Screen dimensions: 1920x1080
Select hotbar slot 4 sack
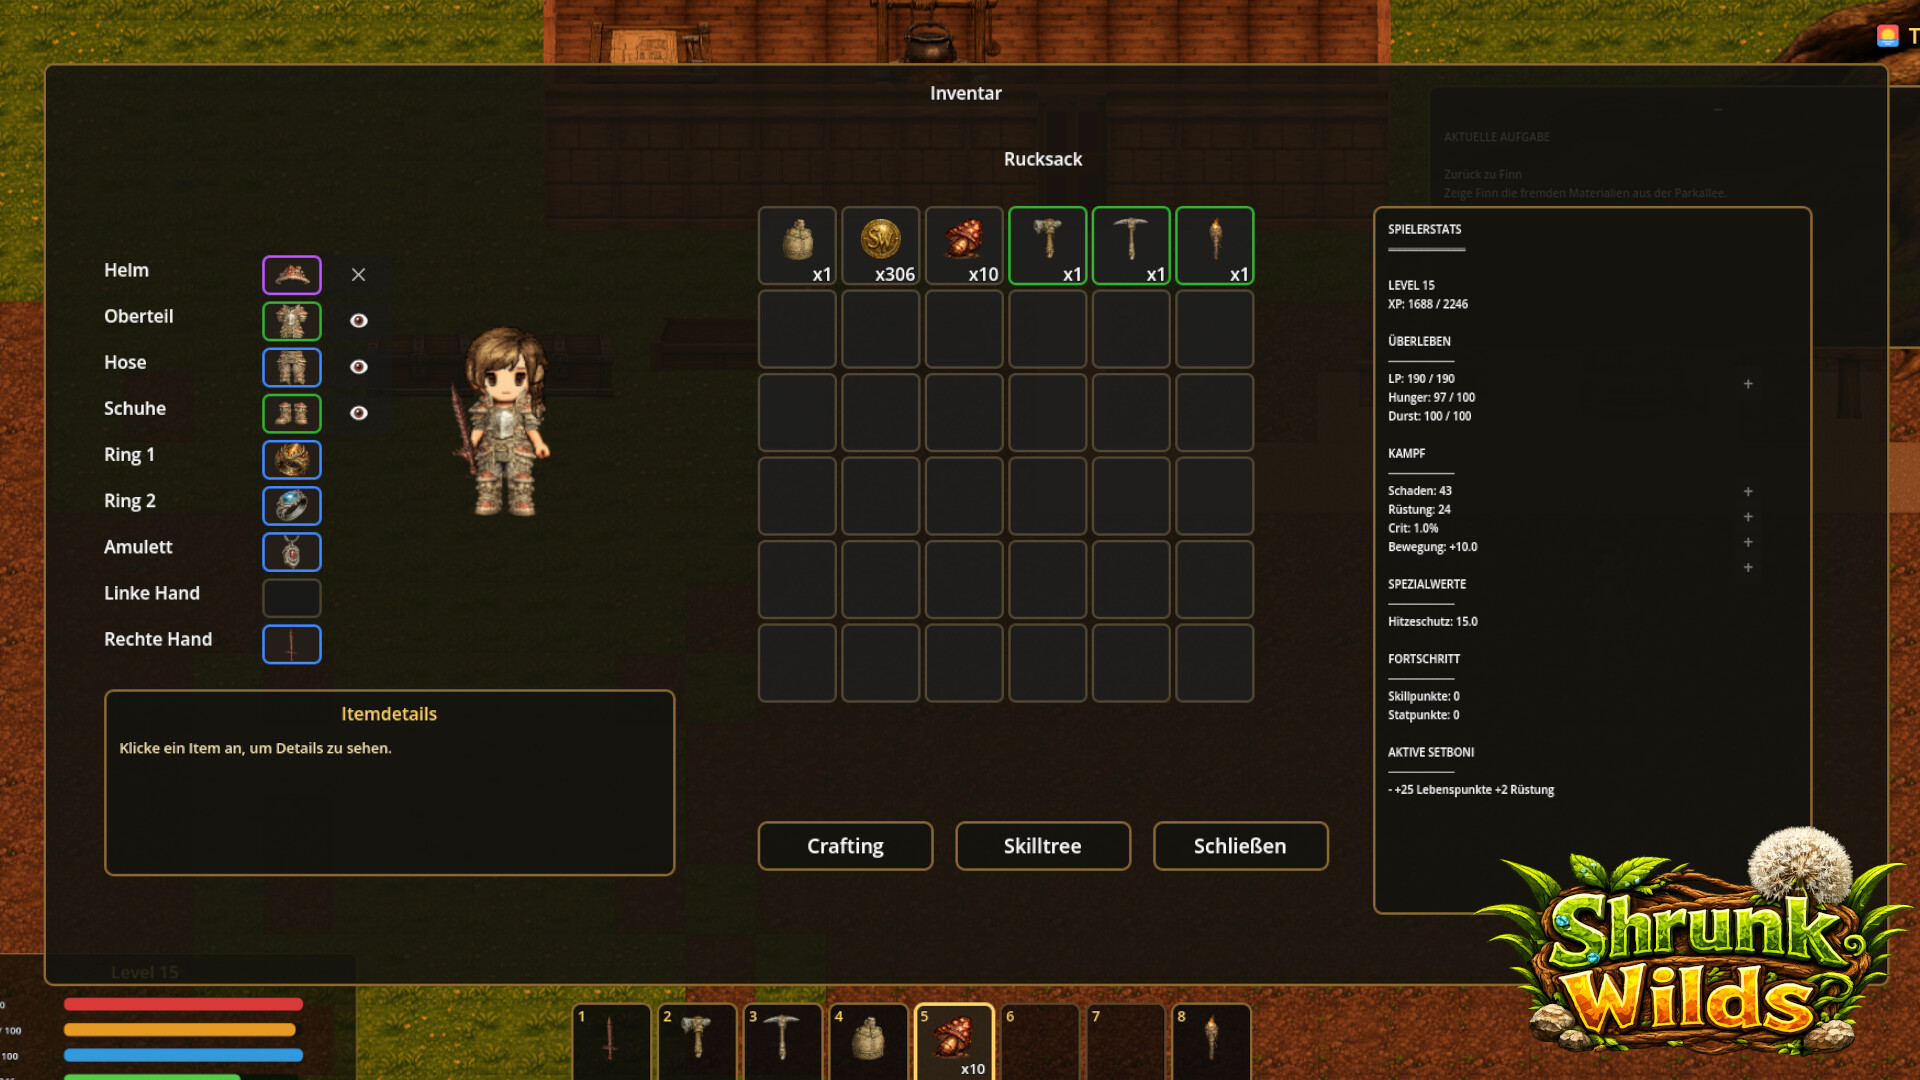869,1042
